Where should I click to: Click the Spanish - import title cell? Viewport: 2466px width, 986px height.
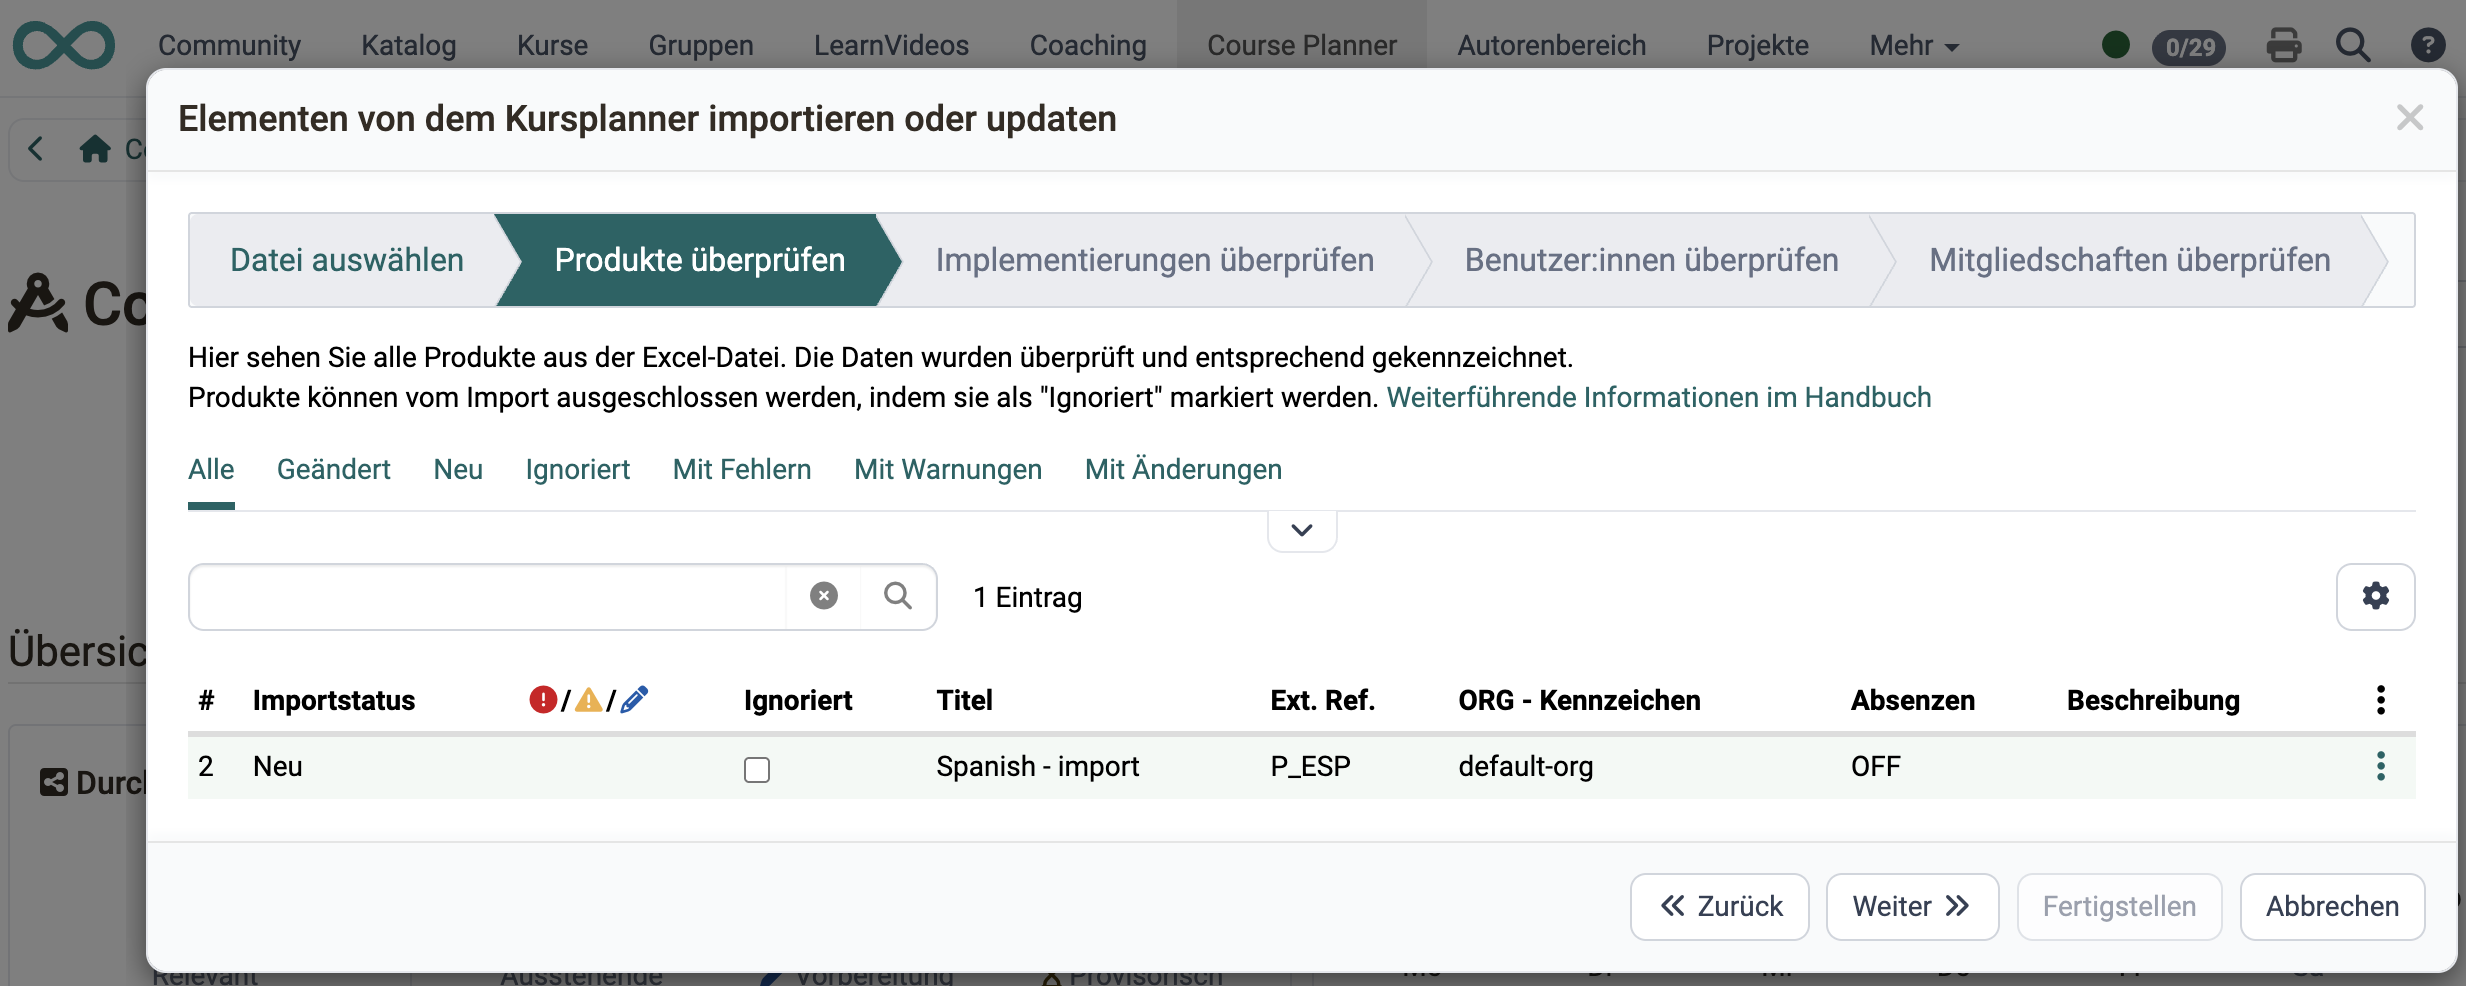pos(1038,766)
